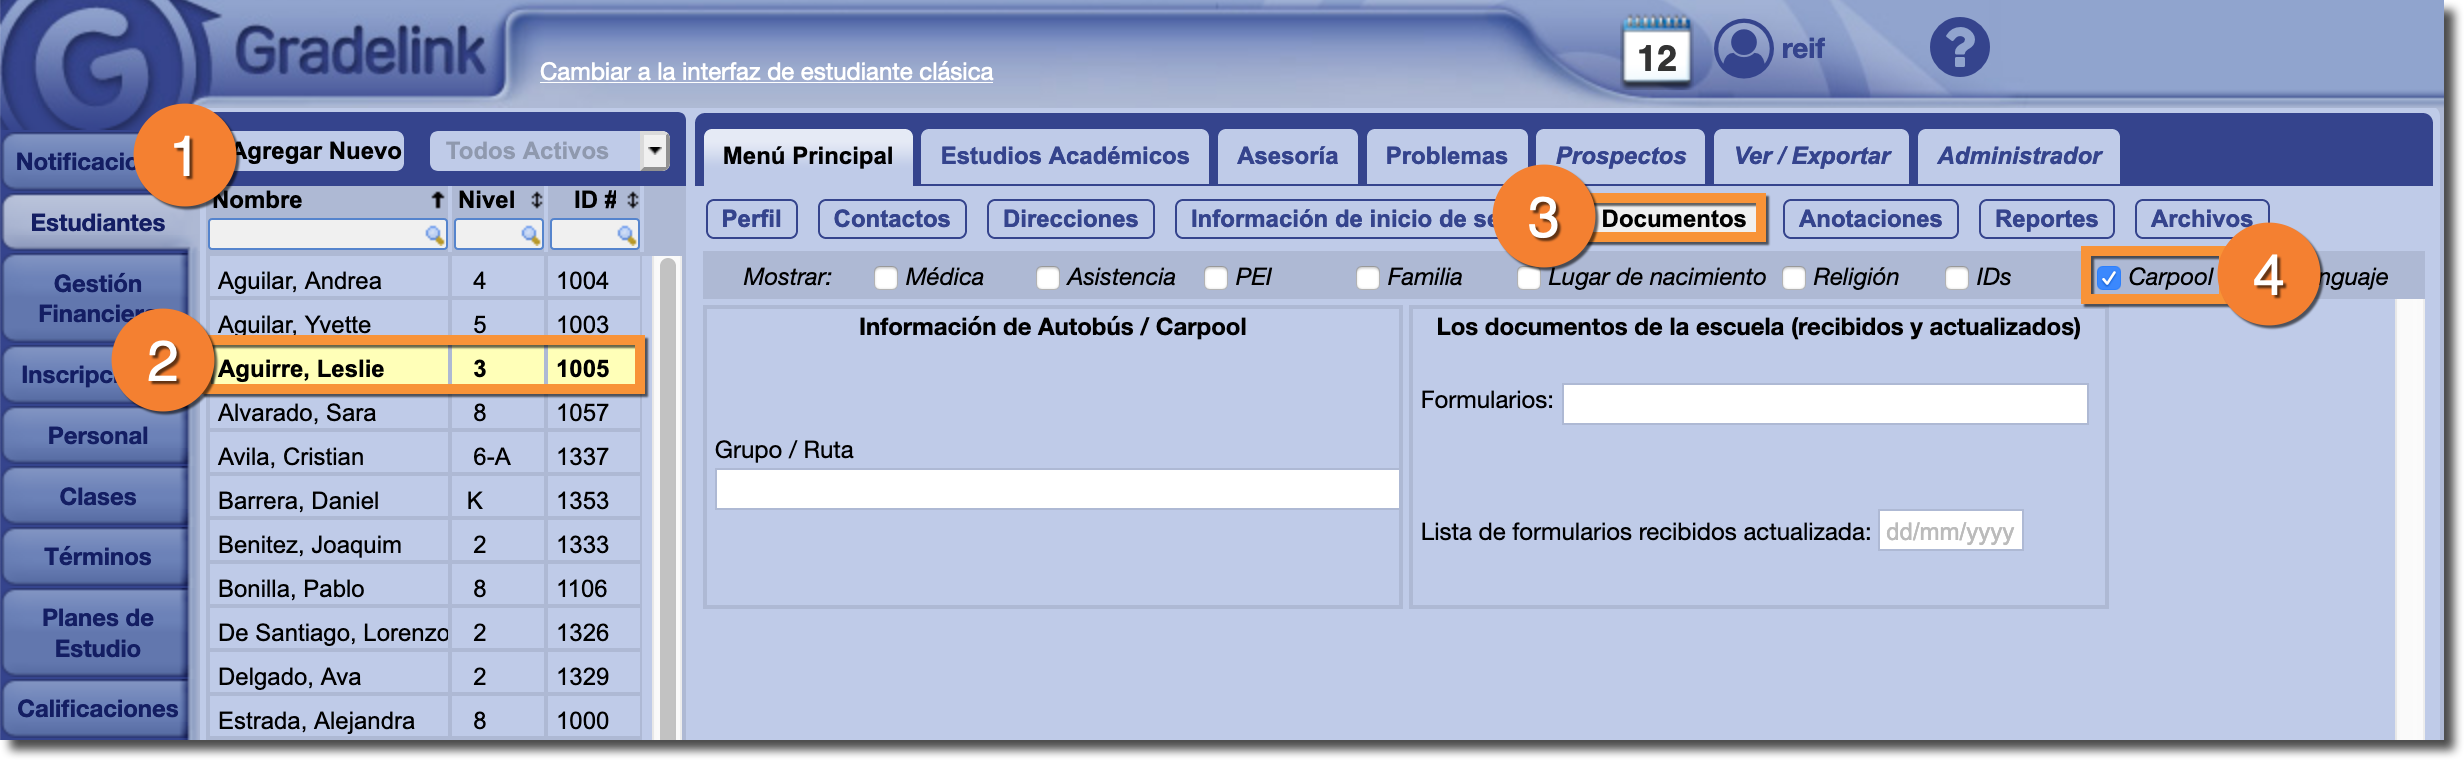2464x760 pixels.
Task: Click magnifier icon in ID # search field
Action: point(626,235)
